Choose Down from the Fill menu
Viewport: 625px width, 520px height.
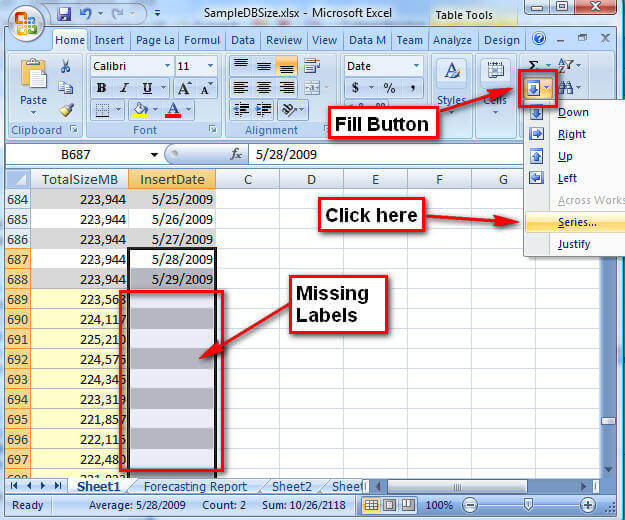click(x=575, y=113)
